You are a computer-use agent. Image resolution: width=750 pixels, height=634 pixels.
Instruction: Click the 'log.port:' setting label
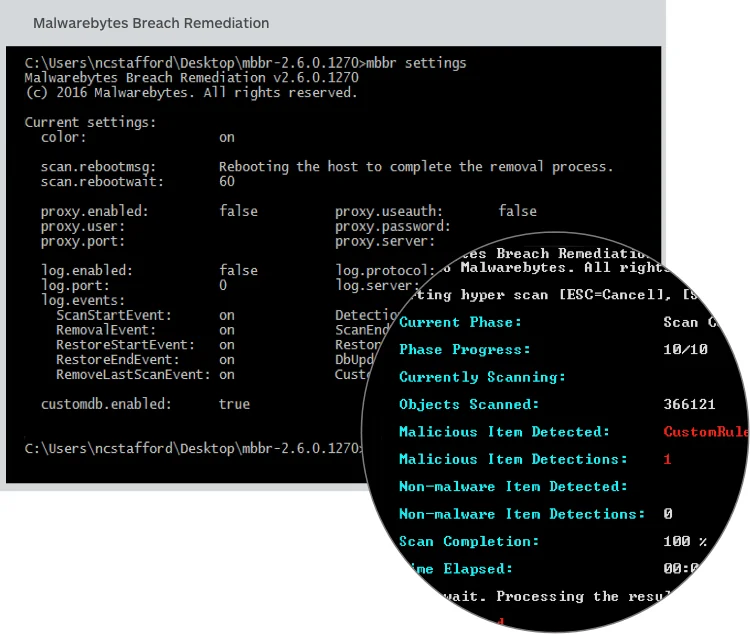[x=75, y=286]
